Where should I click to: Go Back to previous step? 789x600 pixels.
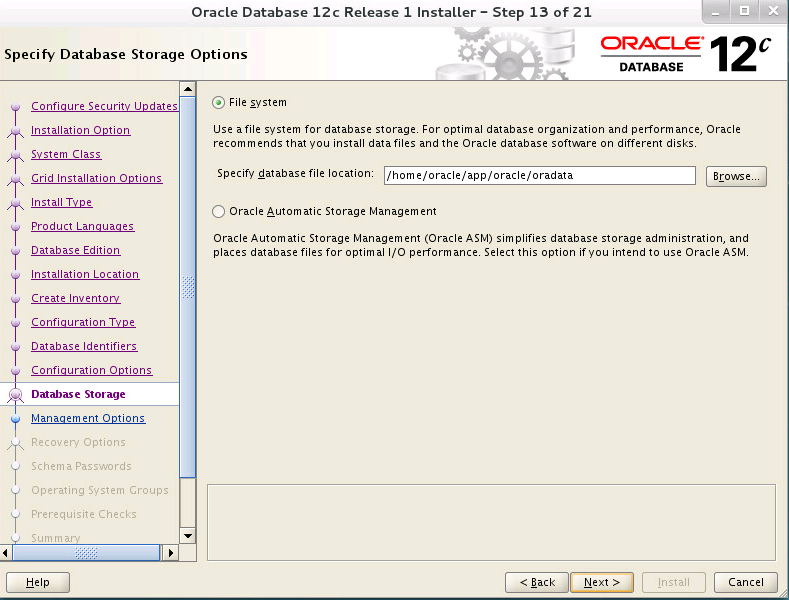[x=537, y=582]
